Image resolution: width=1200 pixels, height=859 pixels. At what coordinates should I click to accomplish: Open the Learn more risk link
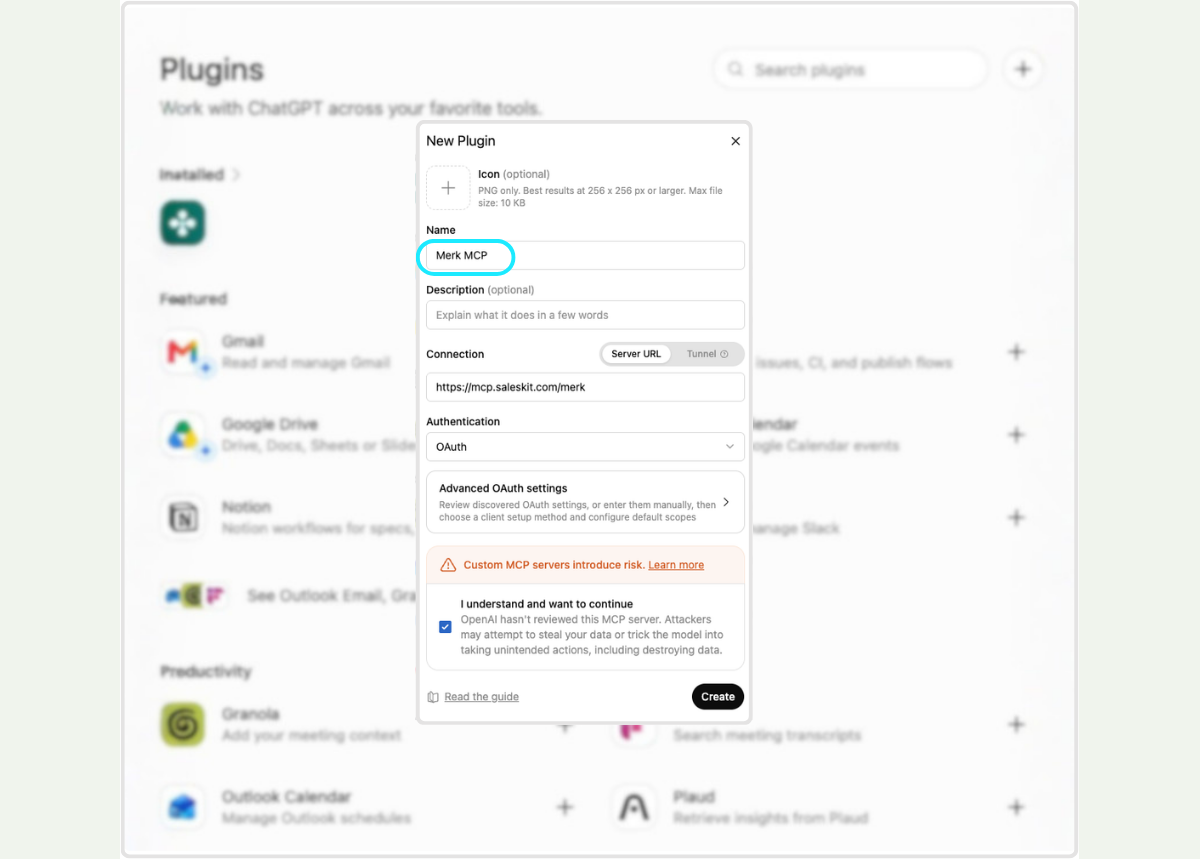676,565
